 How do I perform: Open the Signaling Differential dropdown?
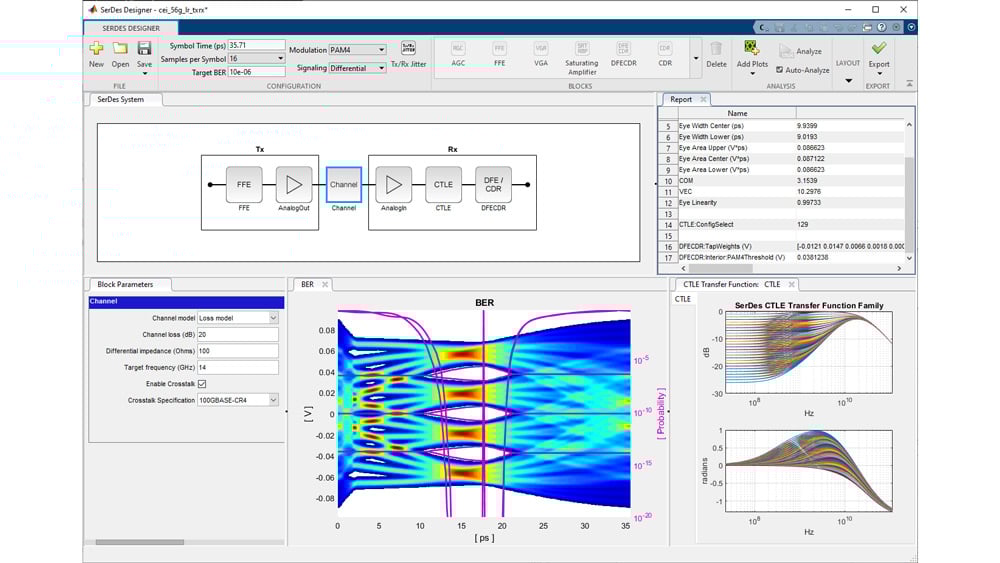point(381,68)
